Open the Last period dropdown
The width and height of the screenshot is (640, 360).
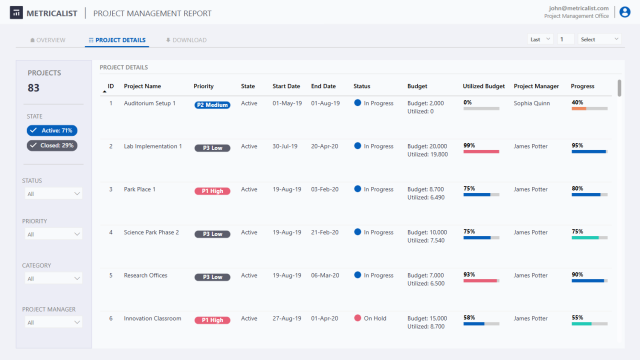(540, 39)
